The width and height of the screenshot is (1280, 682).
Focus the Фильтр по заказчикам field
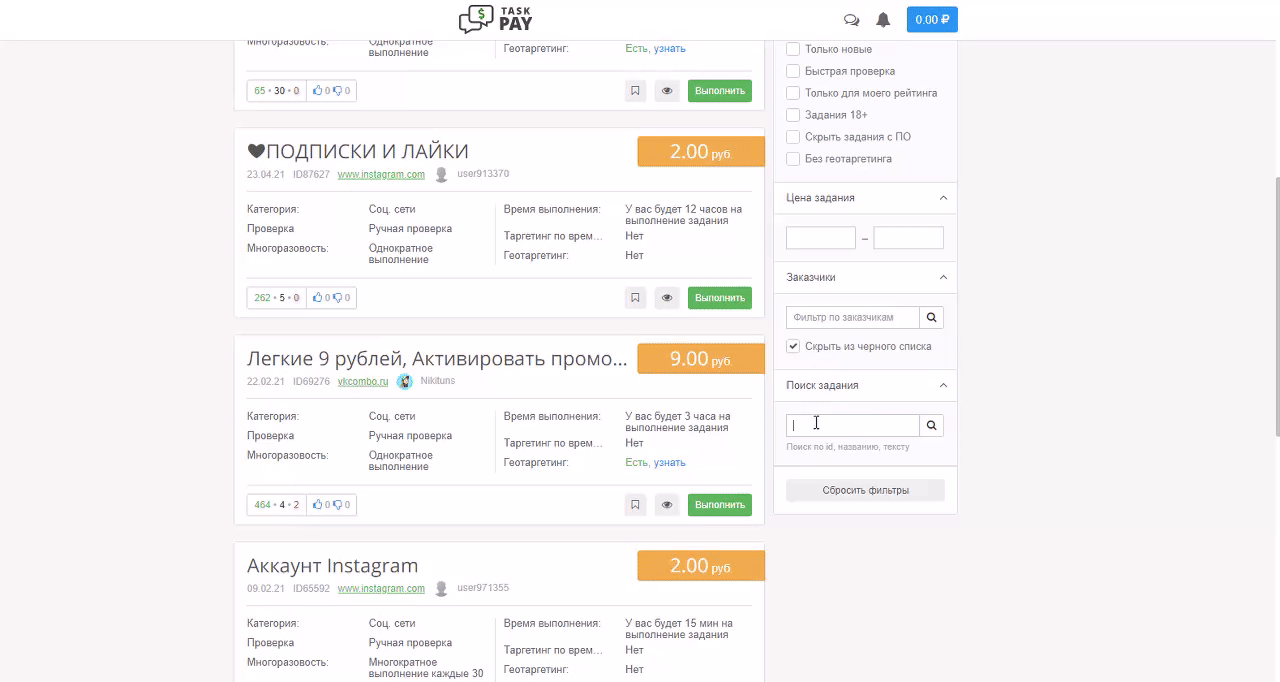click(x=853, y=317)
